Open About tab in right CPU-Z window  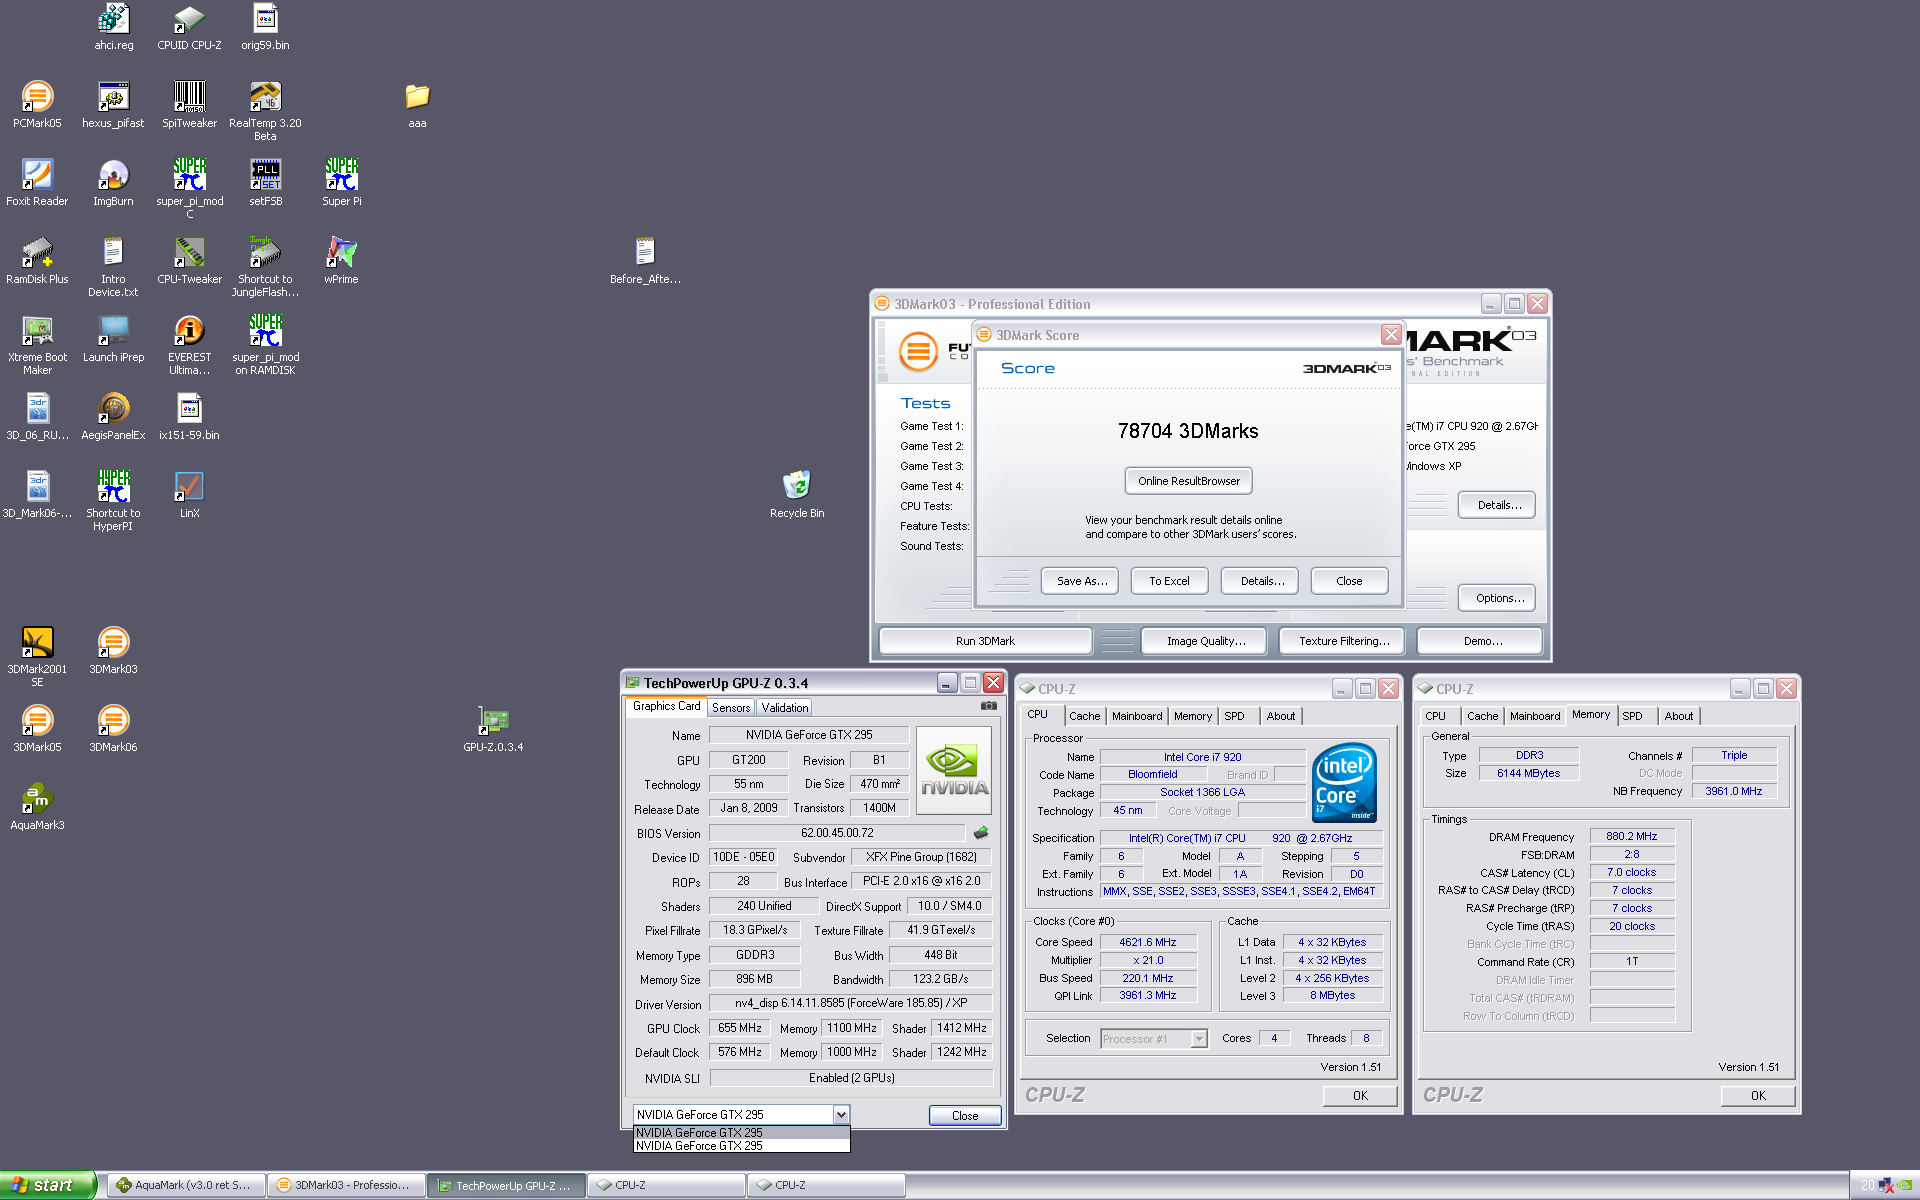pyautogui.click(x=1679, y=716)
